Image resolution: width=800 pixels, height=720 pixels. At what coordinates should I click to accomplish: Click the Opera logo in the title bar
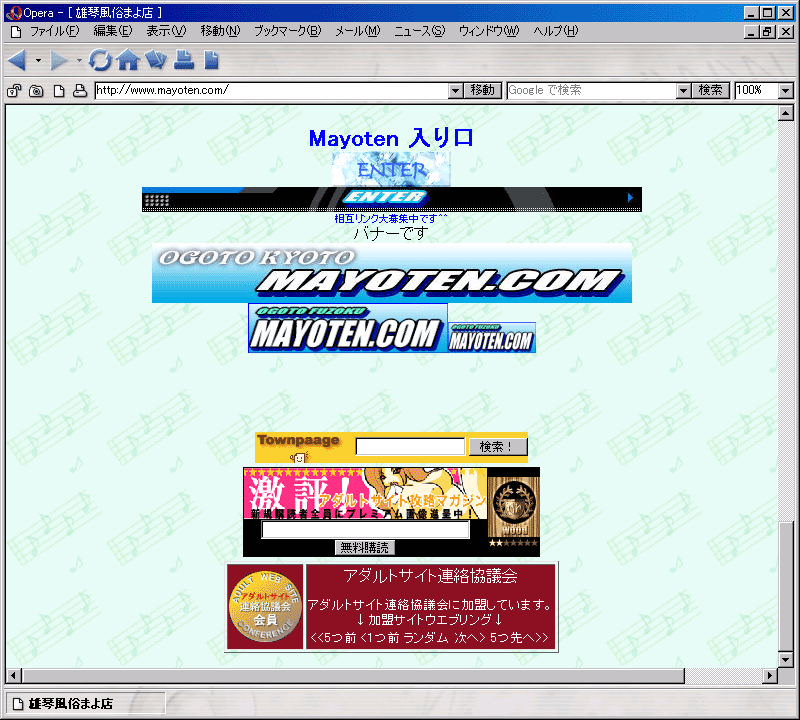(14, 13)
